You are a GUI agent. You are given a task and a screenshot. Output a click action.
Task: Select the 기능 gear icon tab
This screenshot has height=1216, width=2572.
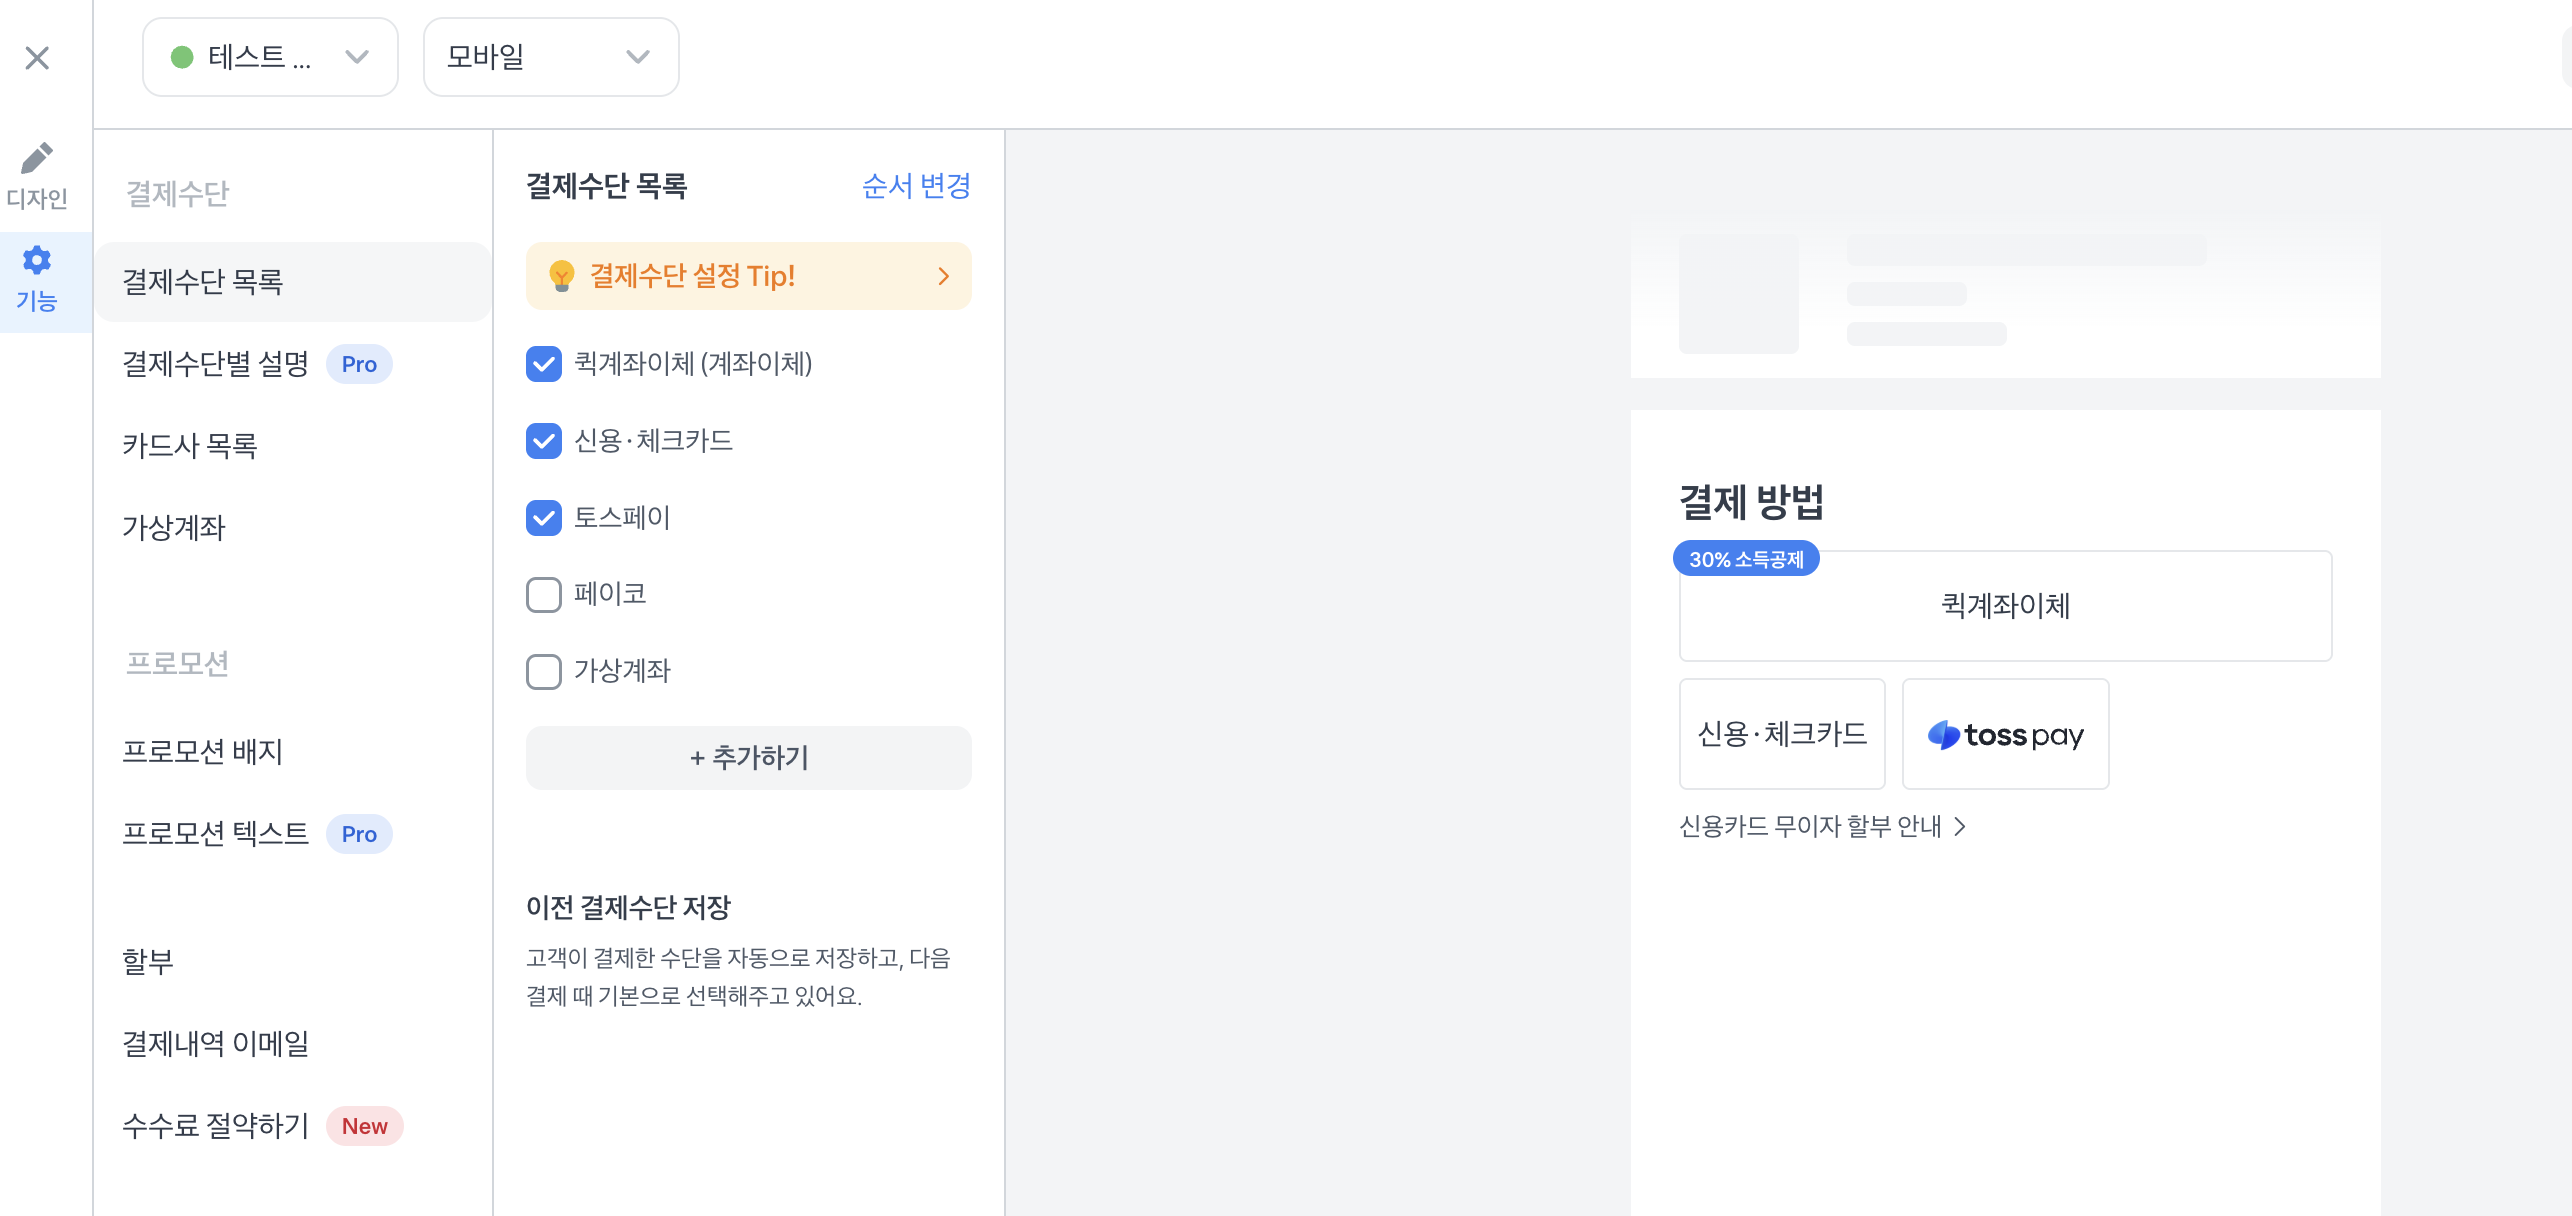pyautogui.click(x=37, y=280)
